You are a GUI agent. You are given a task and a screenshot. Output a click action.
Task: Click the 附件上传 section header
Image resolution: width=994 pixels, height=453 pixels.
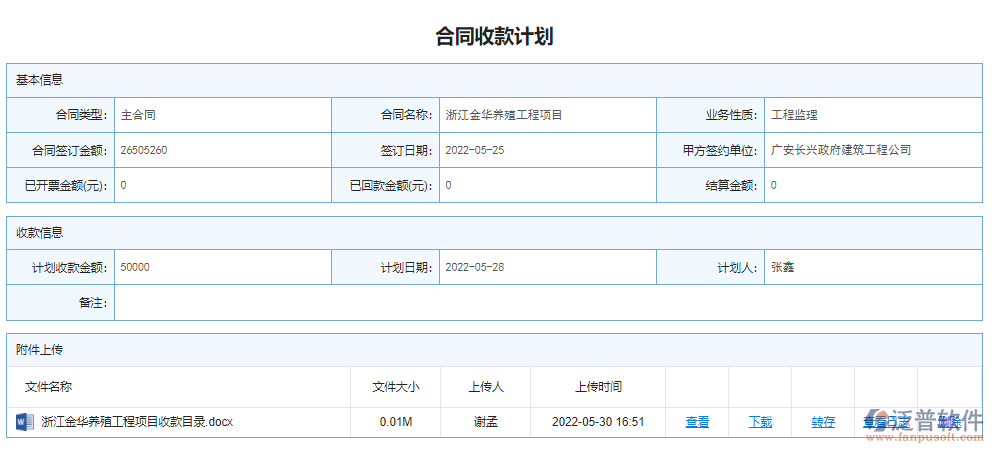40,350
